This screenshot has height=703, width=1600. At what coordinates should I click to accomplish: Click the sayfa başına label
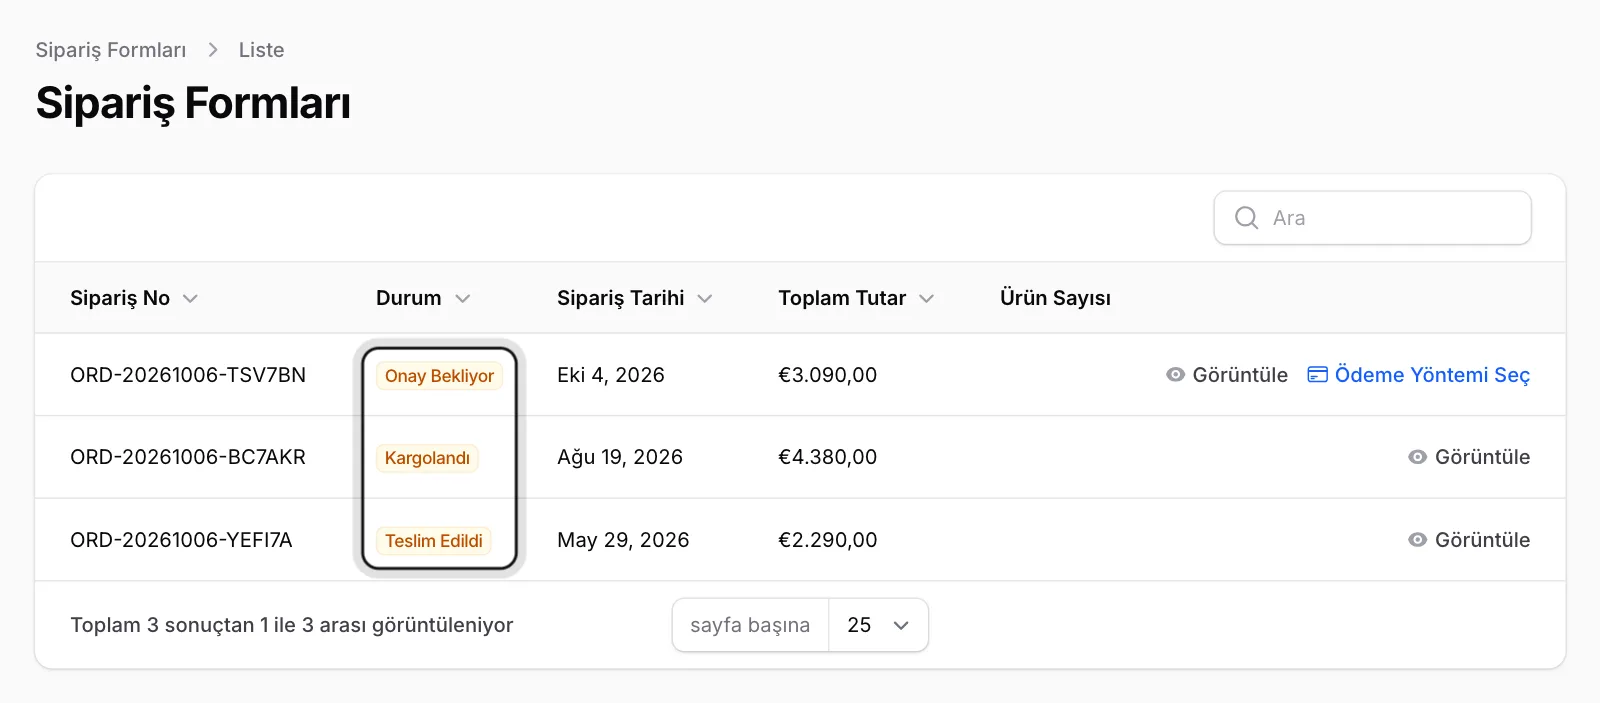coord(750,625)
